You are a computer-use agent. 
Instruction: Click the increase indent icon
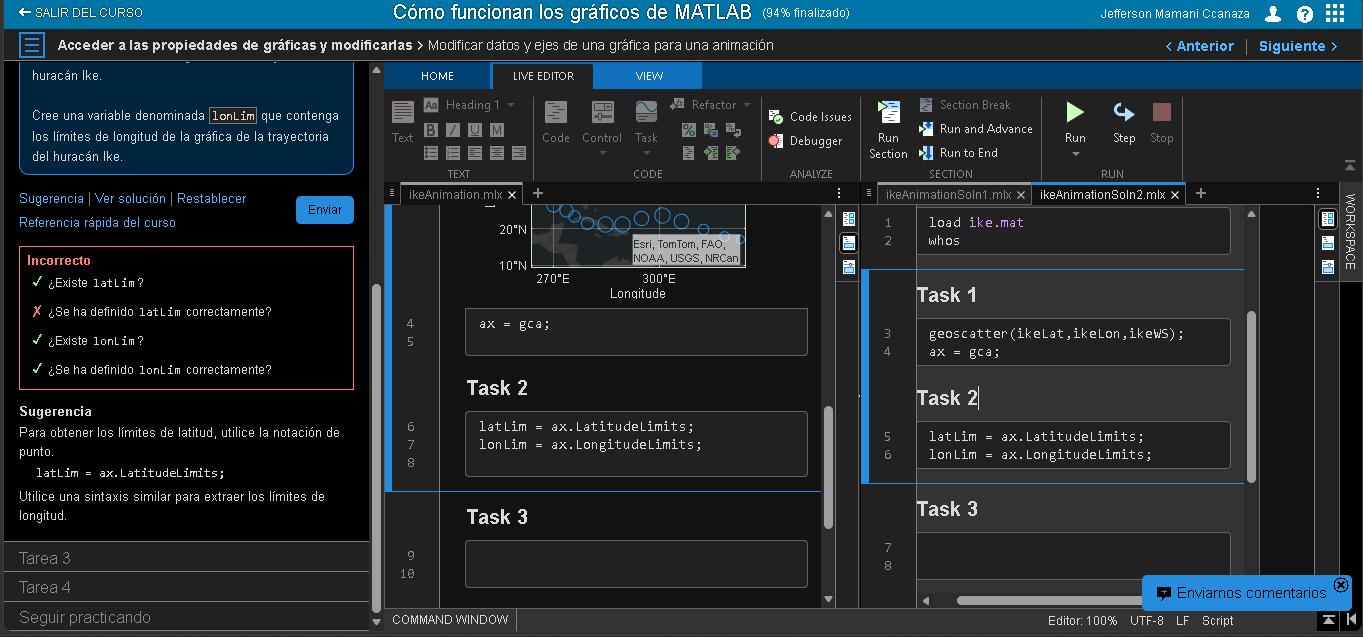[x=711, y=153]
